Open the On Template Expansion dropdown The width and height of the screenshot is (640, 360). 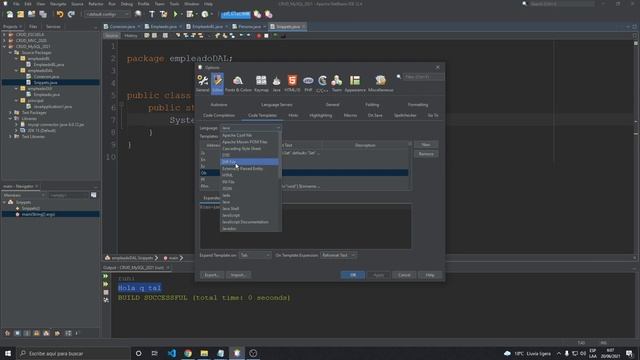pyautogui.click(x=338, y=255)
